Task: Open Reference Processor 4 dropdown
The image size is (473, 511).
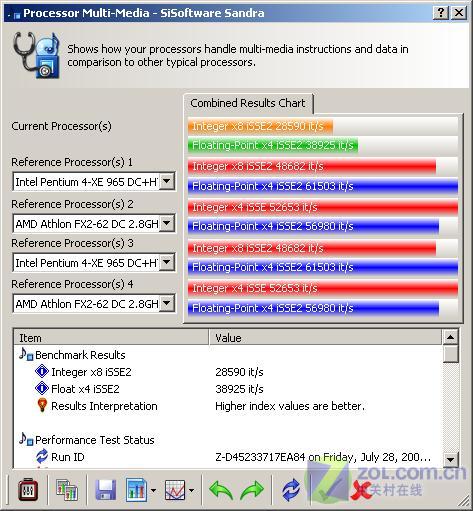Action: click(167, 304)
